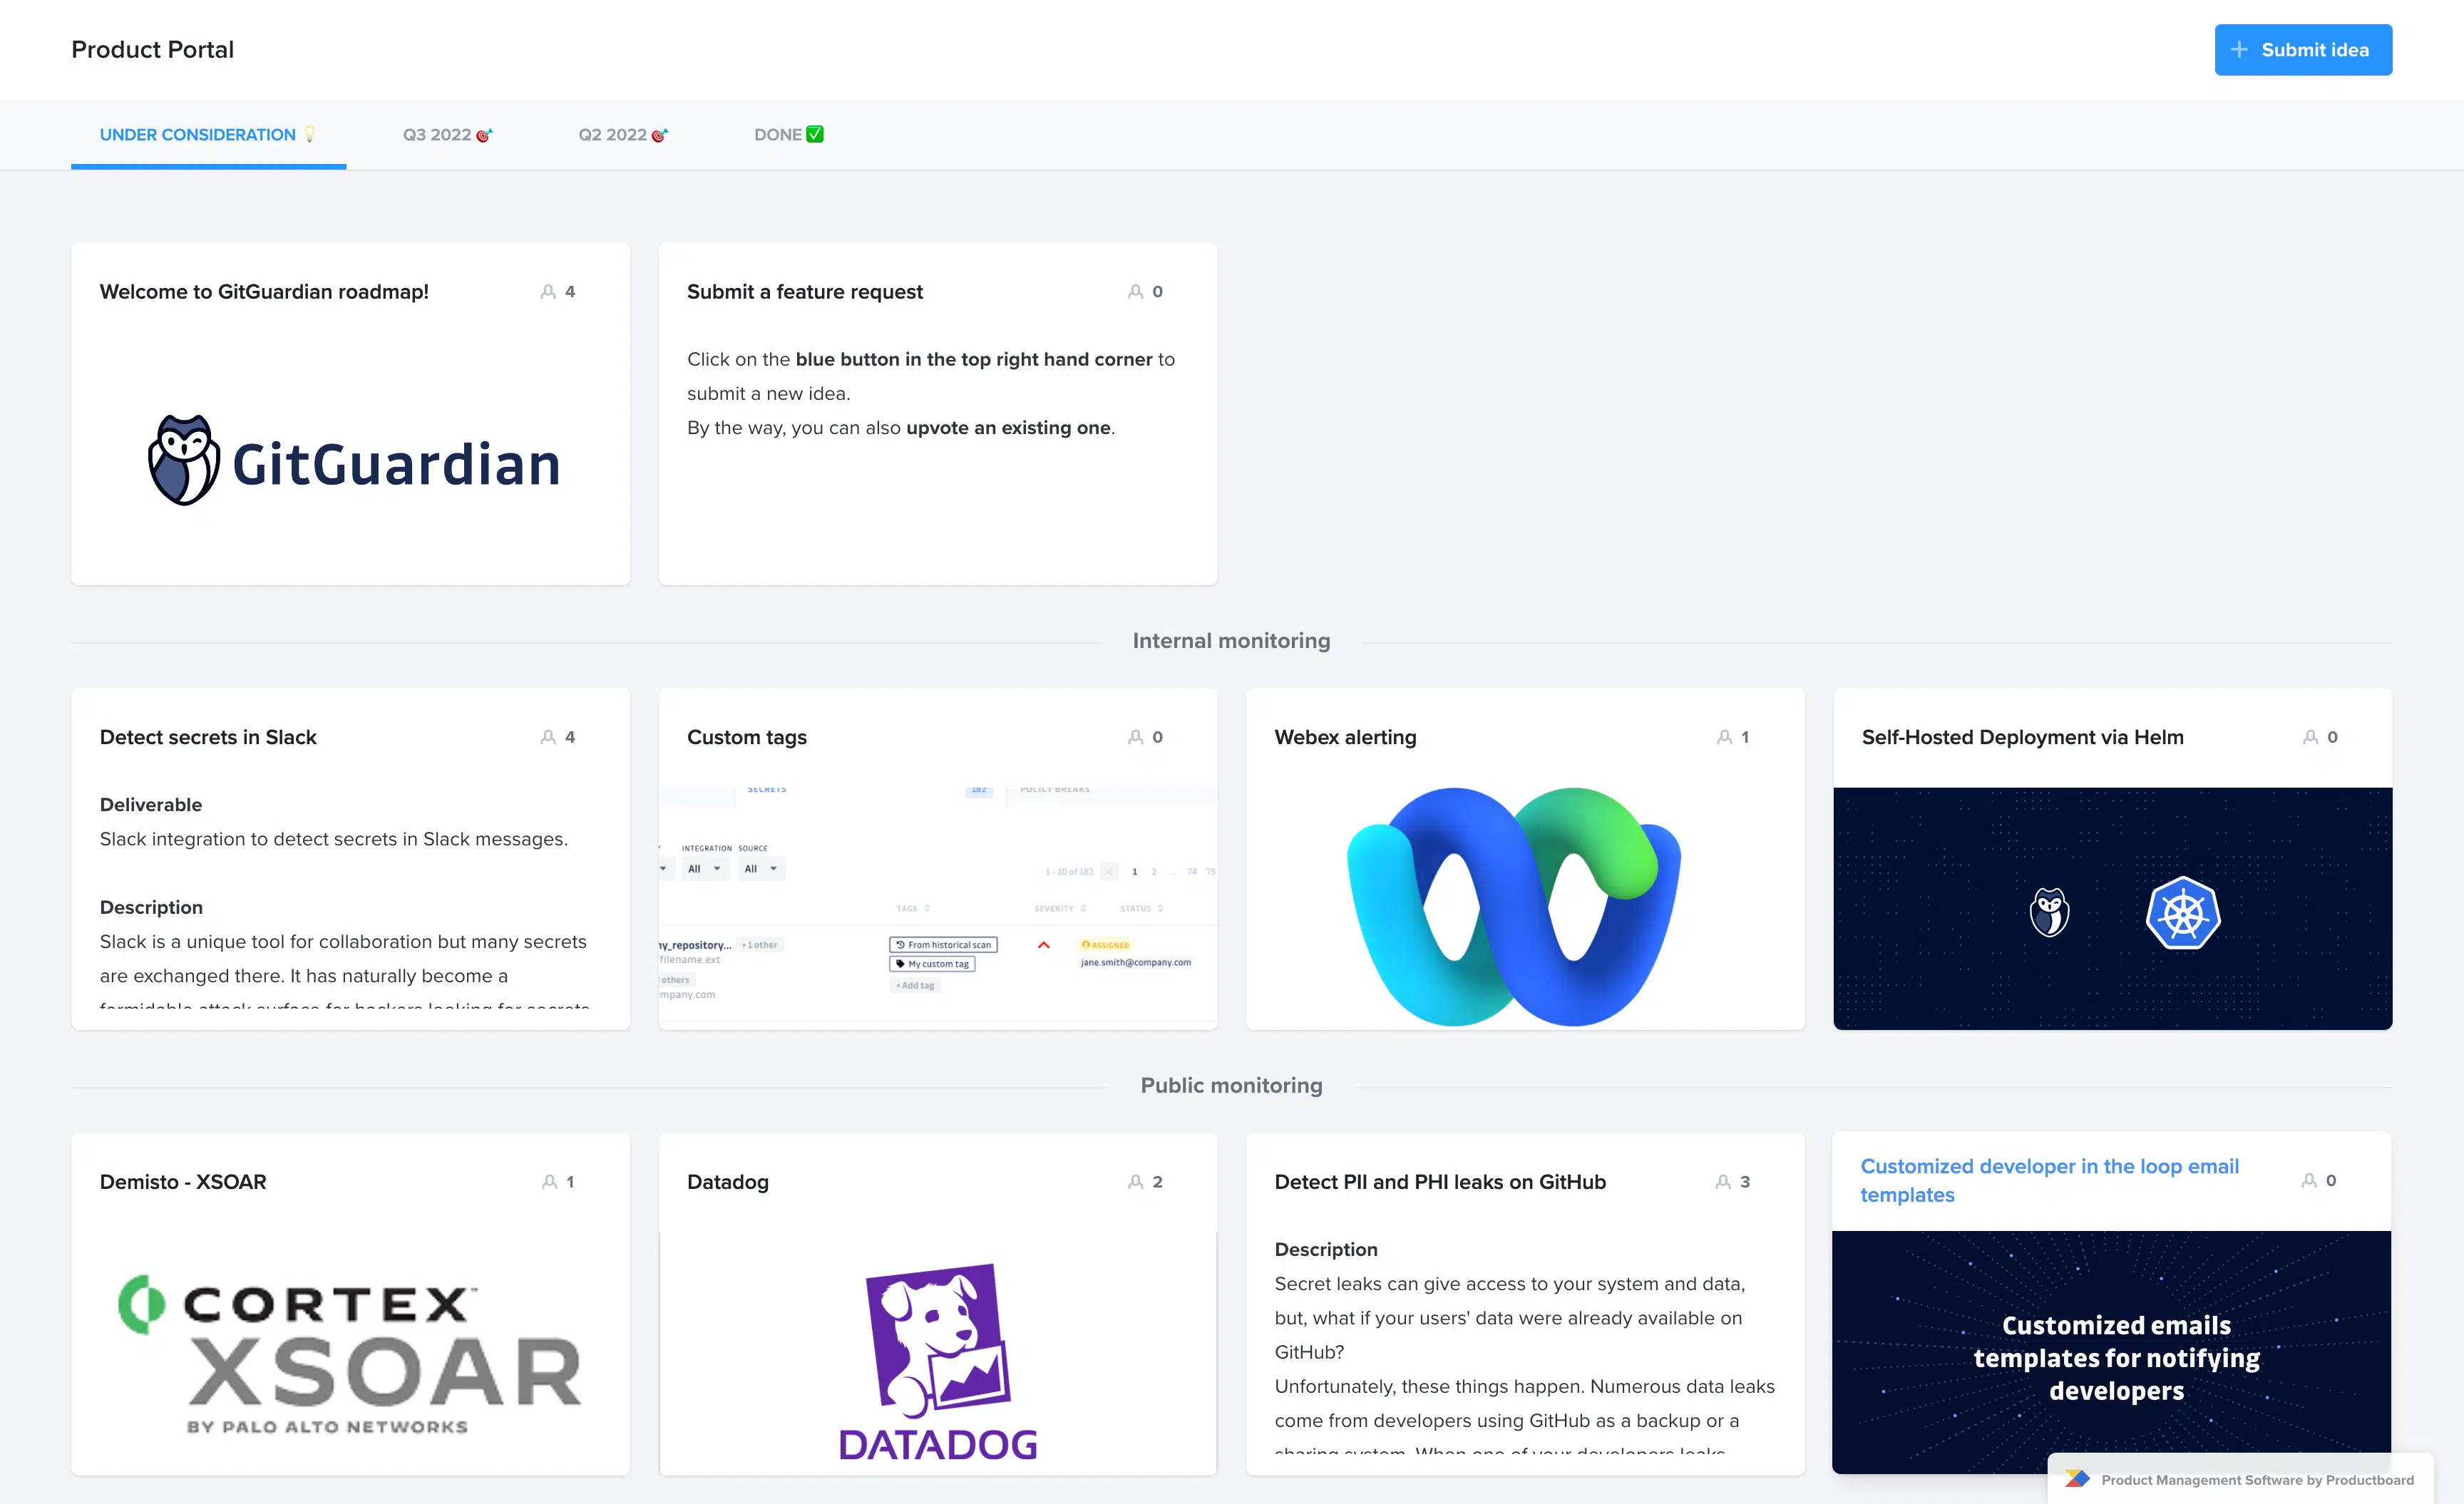This screenshot has width=2464, height=1504.
Task: Upvote icon on Welcome to GitGuardian roadmap card
Action: (548, 292)
